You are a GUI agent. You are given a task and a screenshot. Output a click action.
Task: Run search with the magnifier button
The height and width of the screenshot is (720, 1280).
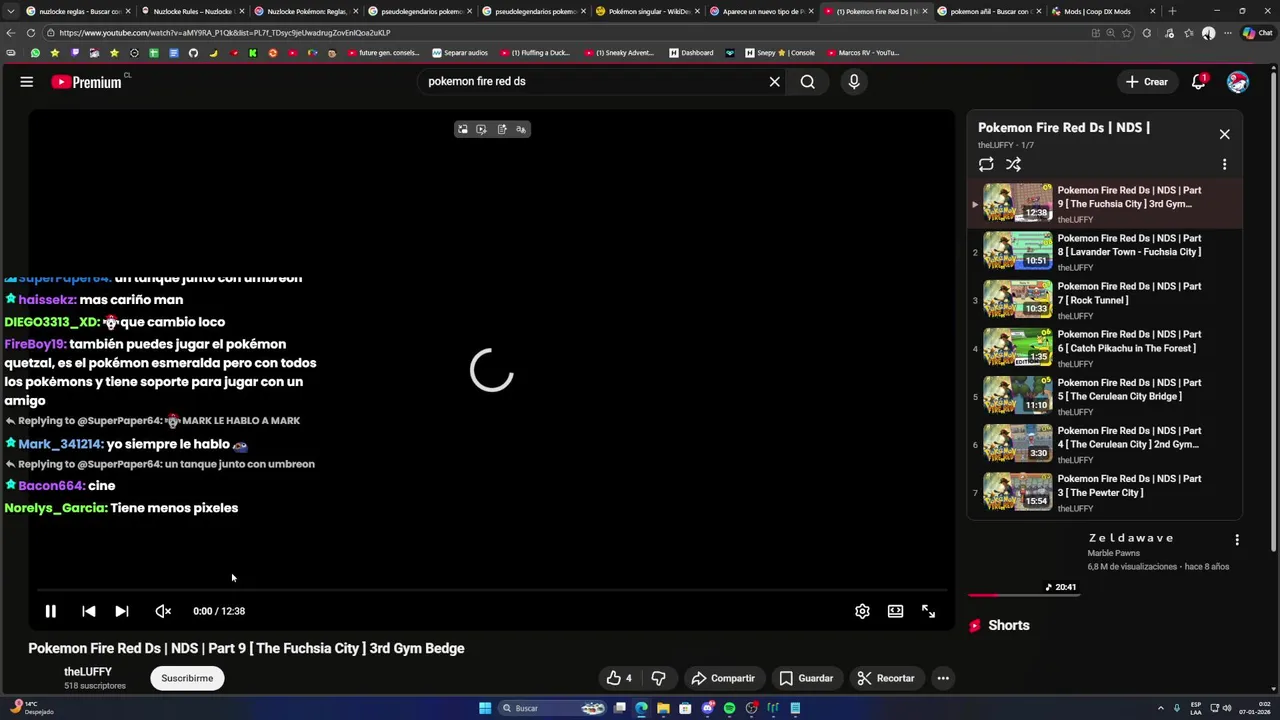pos(807,82)
